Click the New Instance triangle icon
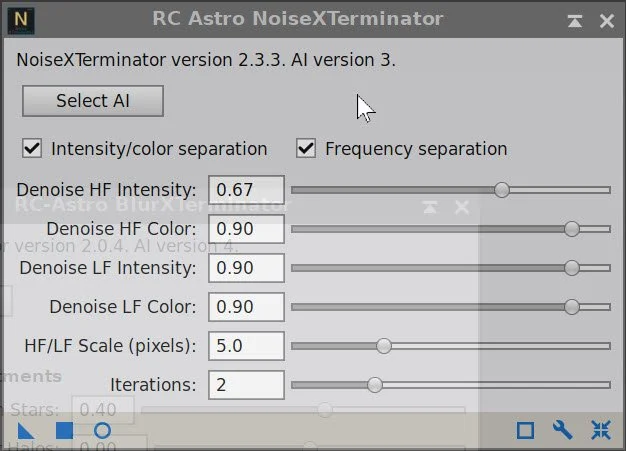 tap(26, 431)
